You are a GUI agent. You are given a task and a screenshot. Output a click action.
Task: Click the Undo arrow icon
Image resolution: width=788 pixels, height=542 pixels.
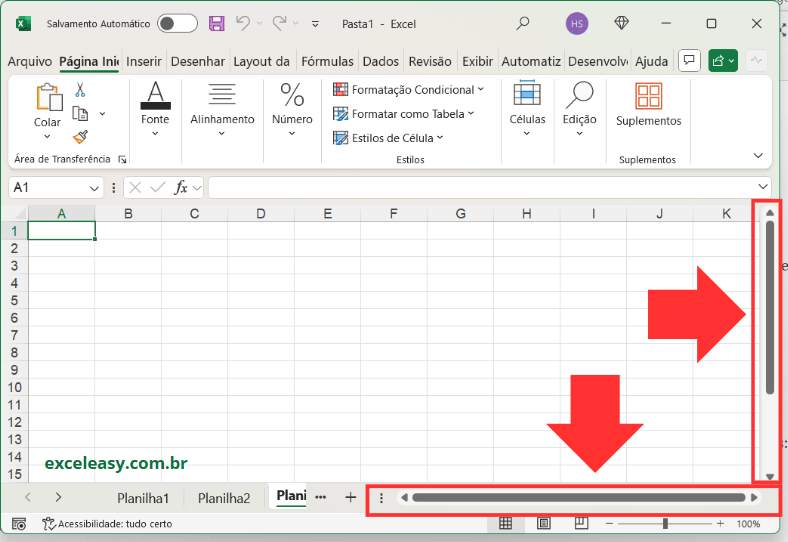242,23
